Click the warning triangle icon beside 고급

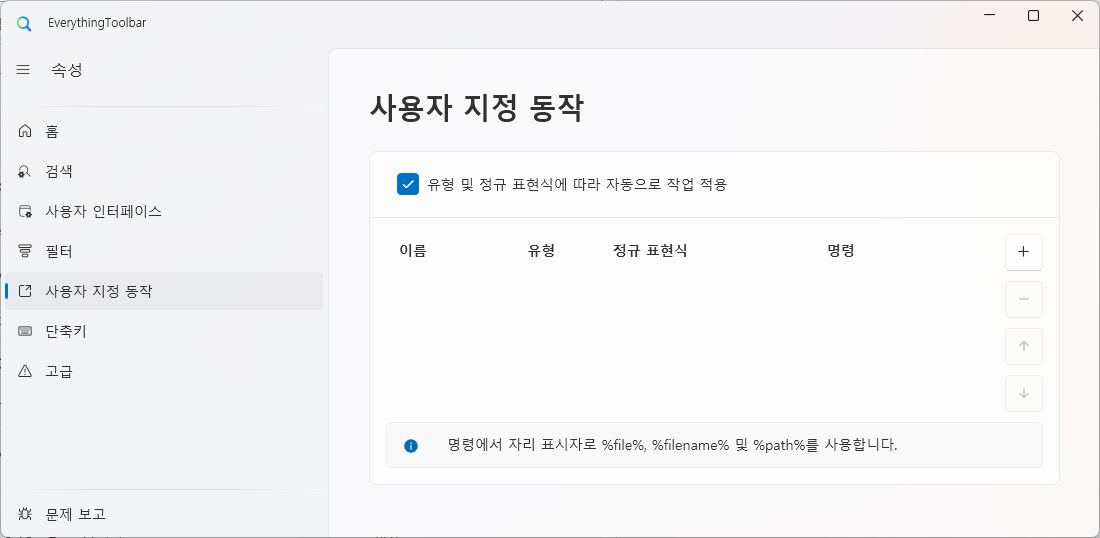25,371
